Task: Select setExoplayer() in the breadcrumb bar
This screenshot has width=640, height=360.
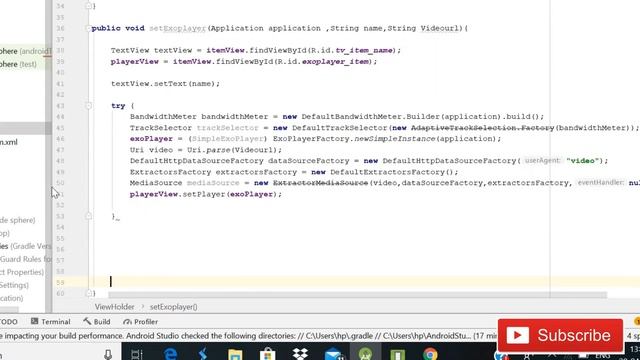Action: click(173, 307)
